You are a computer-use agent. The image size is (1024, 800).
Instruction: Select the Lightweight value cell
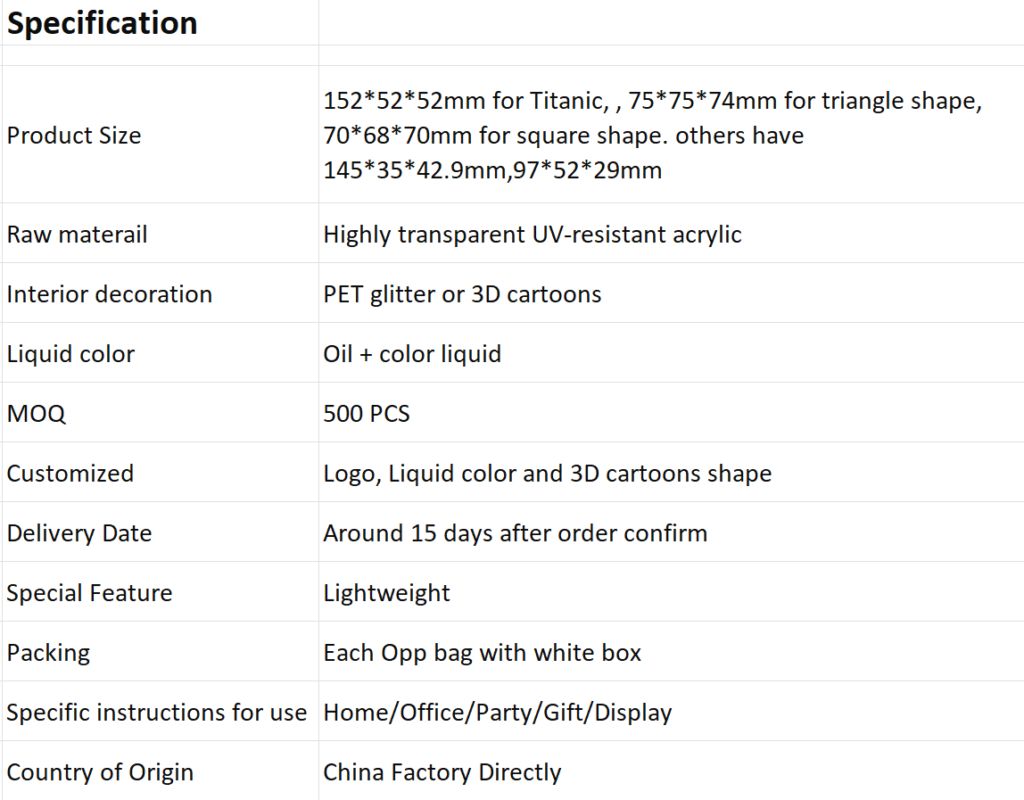point(671,592)
